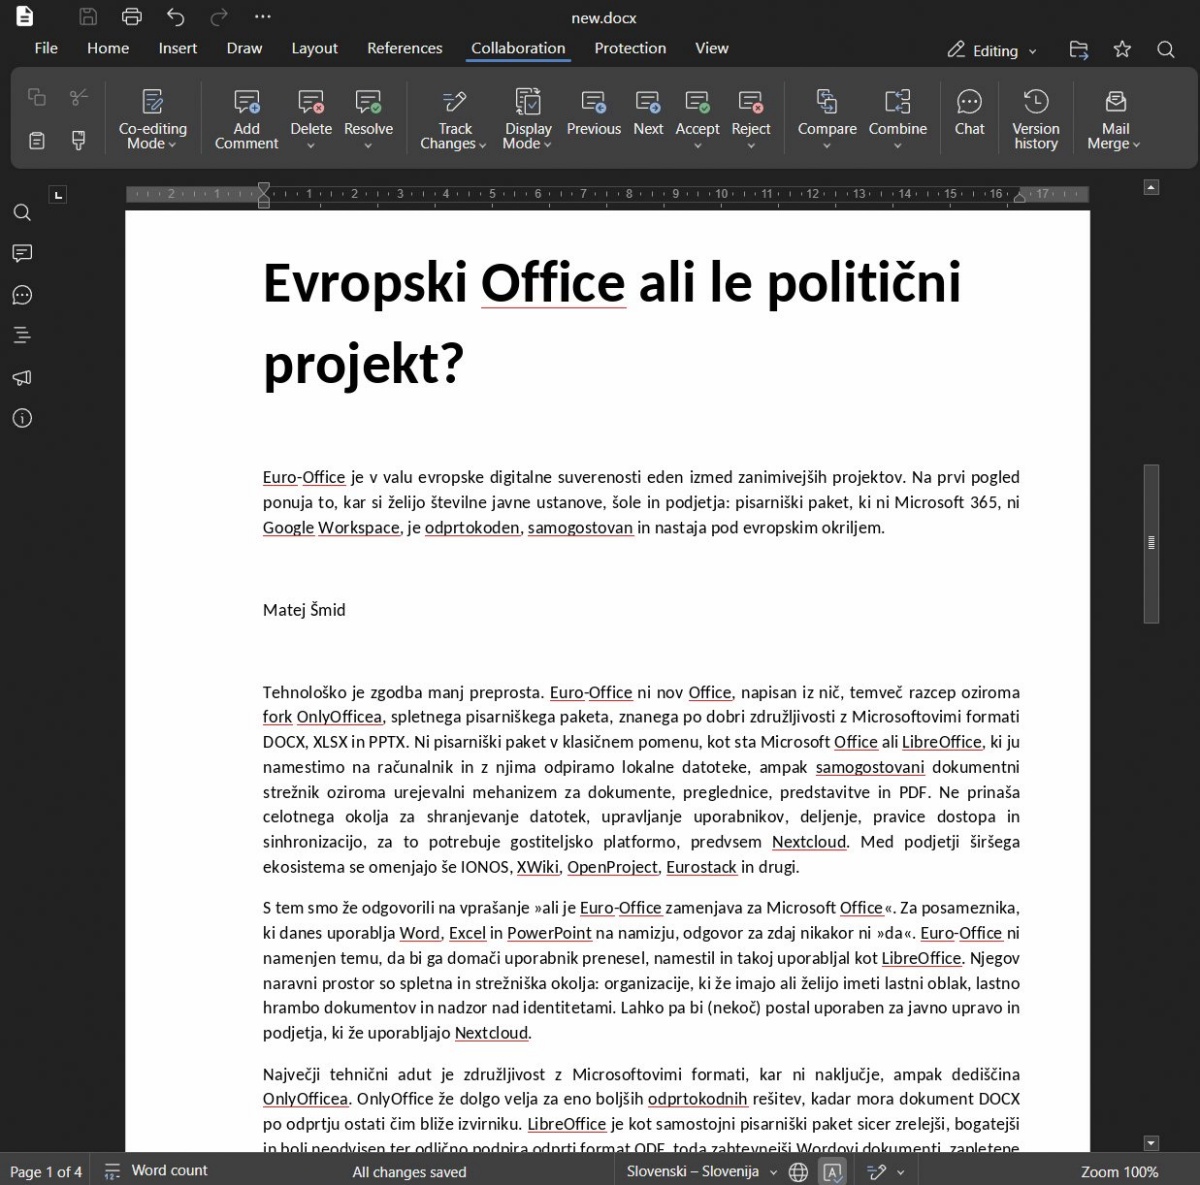
Task: Mark document as favorite with star
Action: click(1122, 50)
